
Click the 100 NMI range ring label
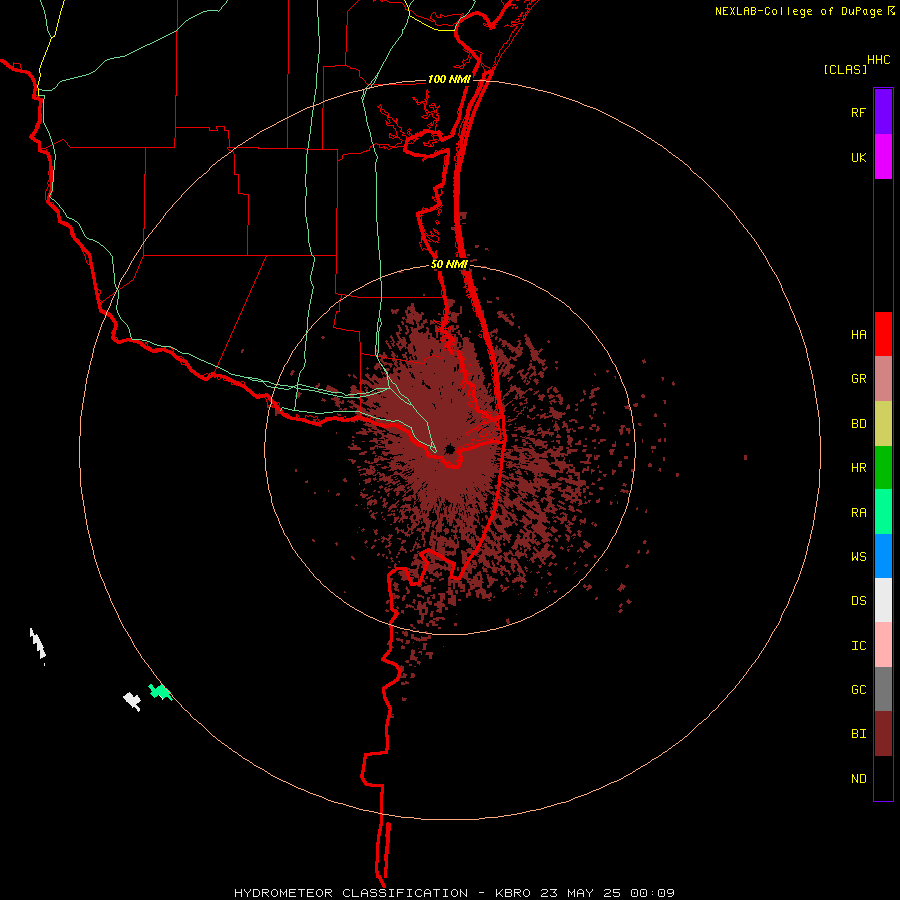[x=449, y=79]
